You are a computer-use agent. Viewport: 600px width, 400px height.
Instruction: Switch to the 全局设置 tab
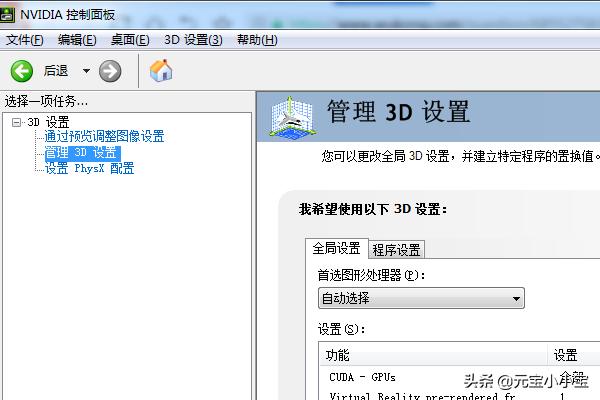336,248
